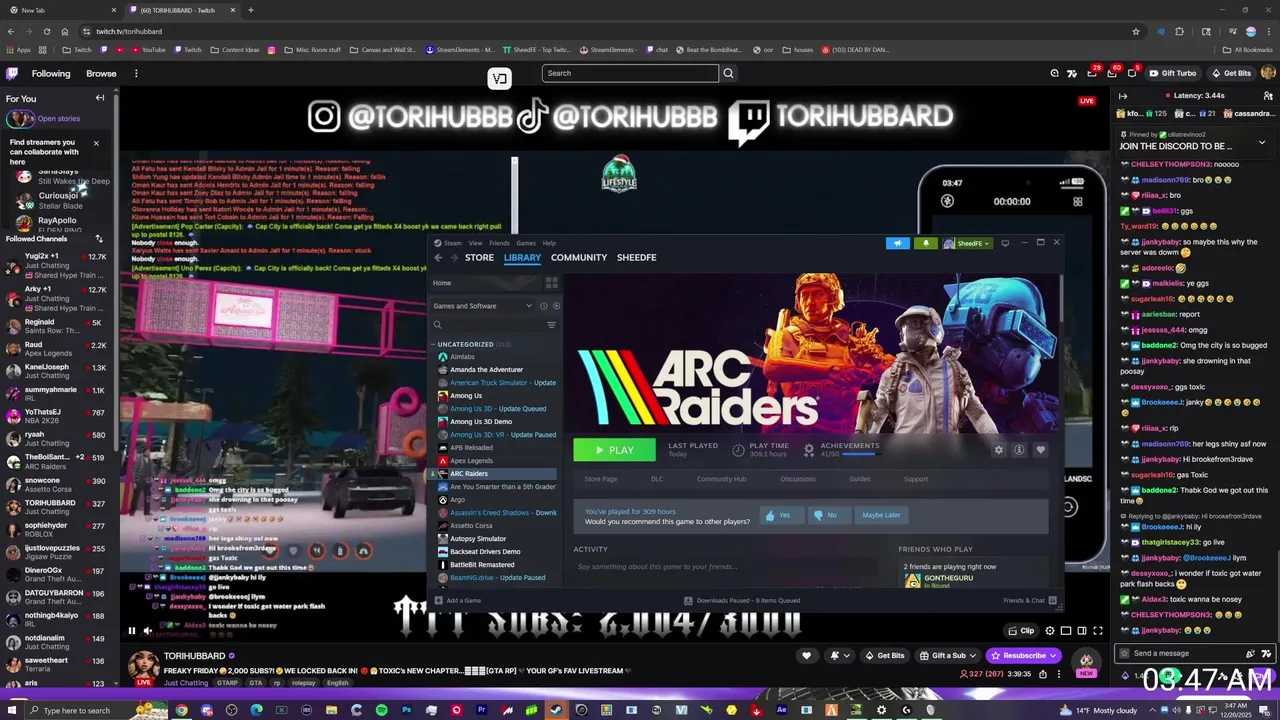Open the Steam View menu
This screenshot has width=1280, height=720.
coord(476,243)
